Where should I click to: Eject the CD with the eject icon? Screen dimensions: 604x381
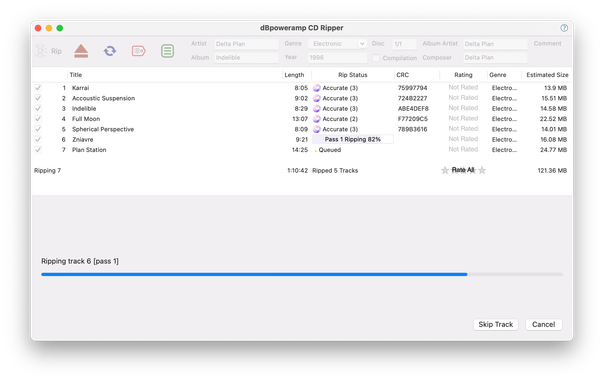coord(81,51)
